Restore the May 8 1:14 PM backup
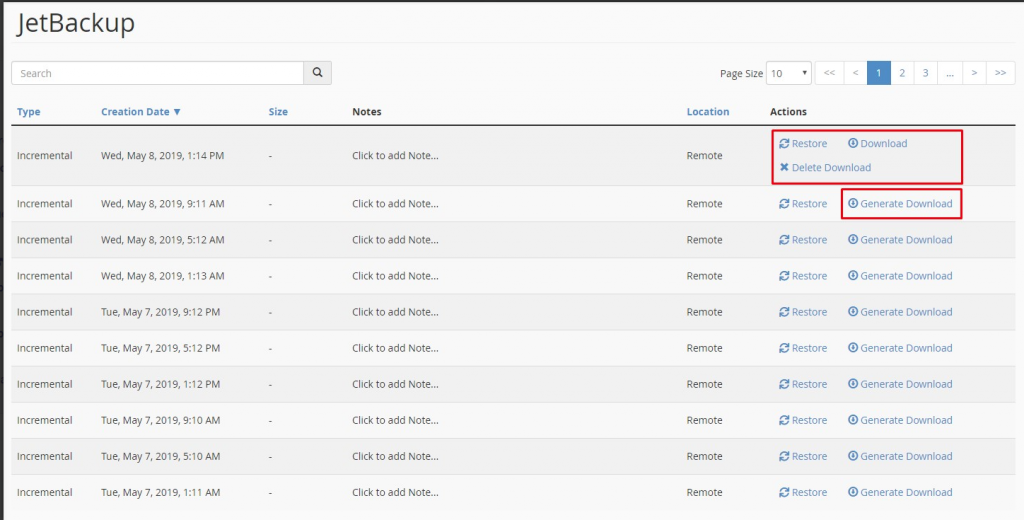The image size is (1024, 520). click(x=803, y=144)
